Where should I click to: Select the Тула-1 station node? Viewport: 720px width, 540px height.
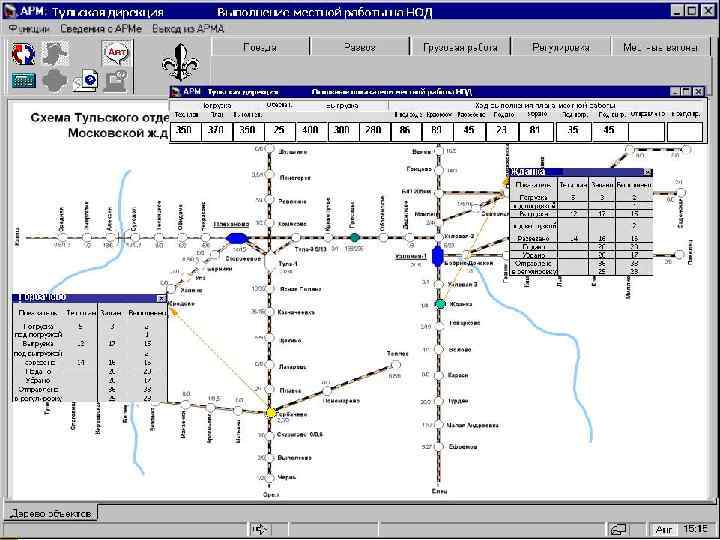click(269, 263)
